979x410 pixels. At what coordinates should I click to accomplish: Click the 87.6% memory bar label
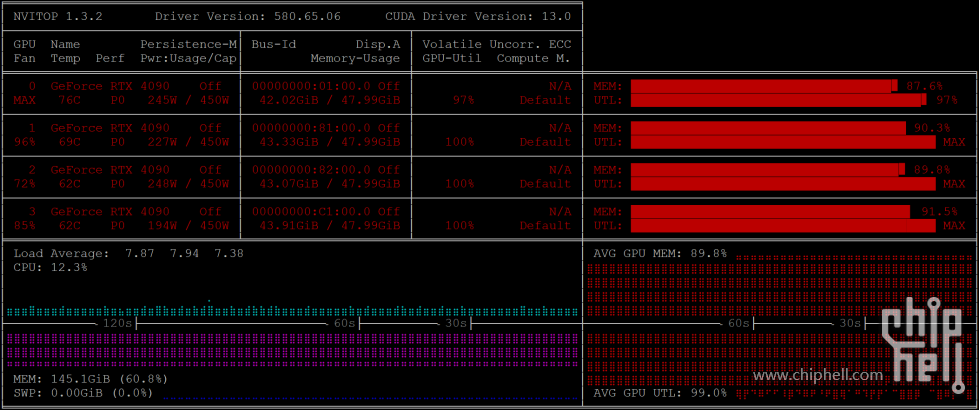[924, 86]
